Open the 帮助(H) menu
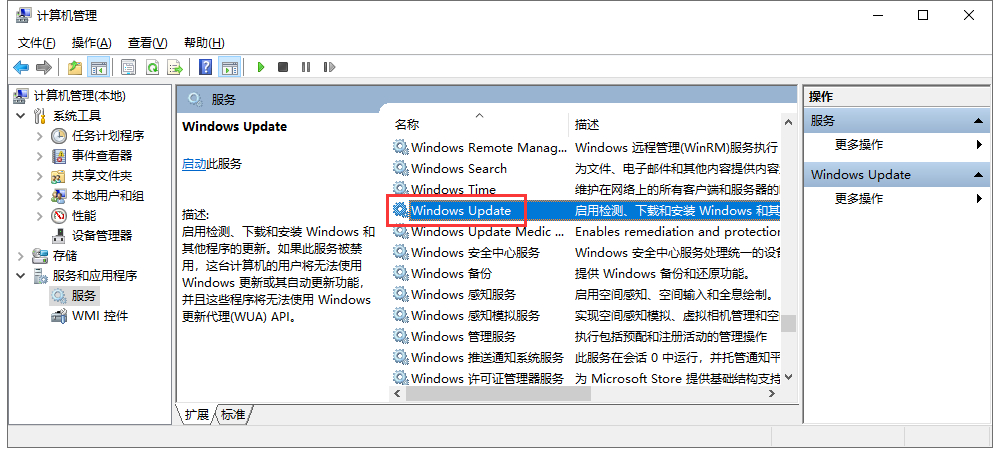This screenshot has height=455, width=1000. coord(204,43)
